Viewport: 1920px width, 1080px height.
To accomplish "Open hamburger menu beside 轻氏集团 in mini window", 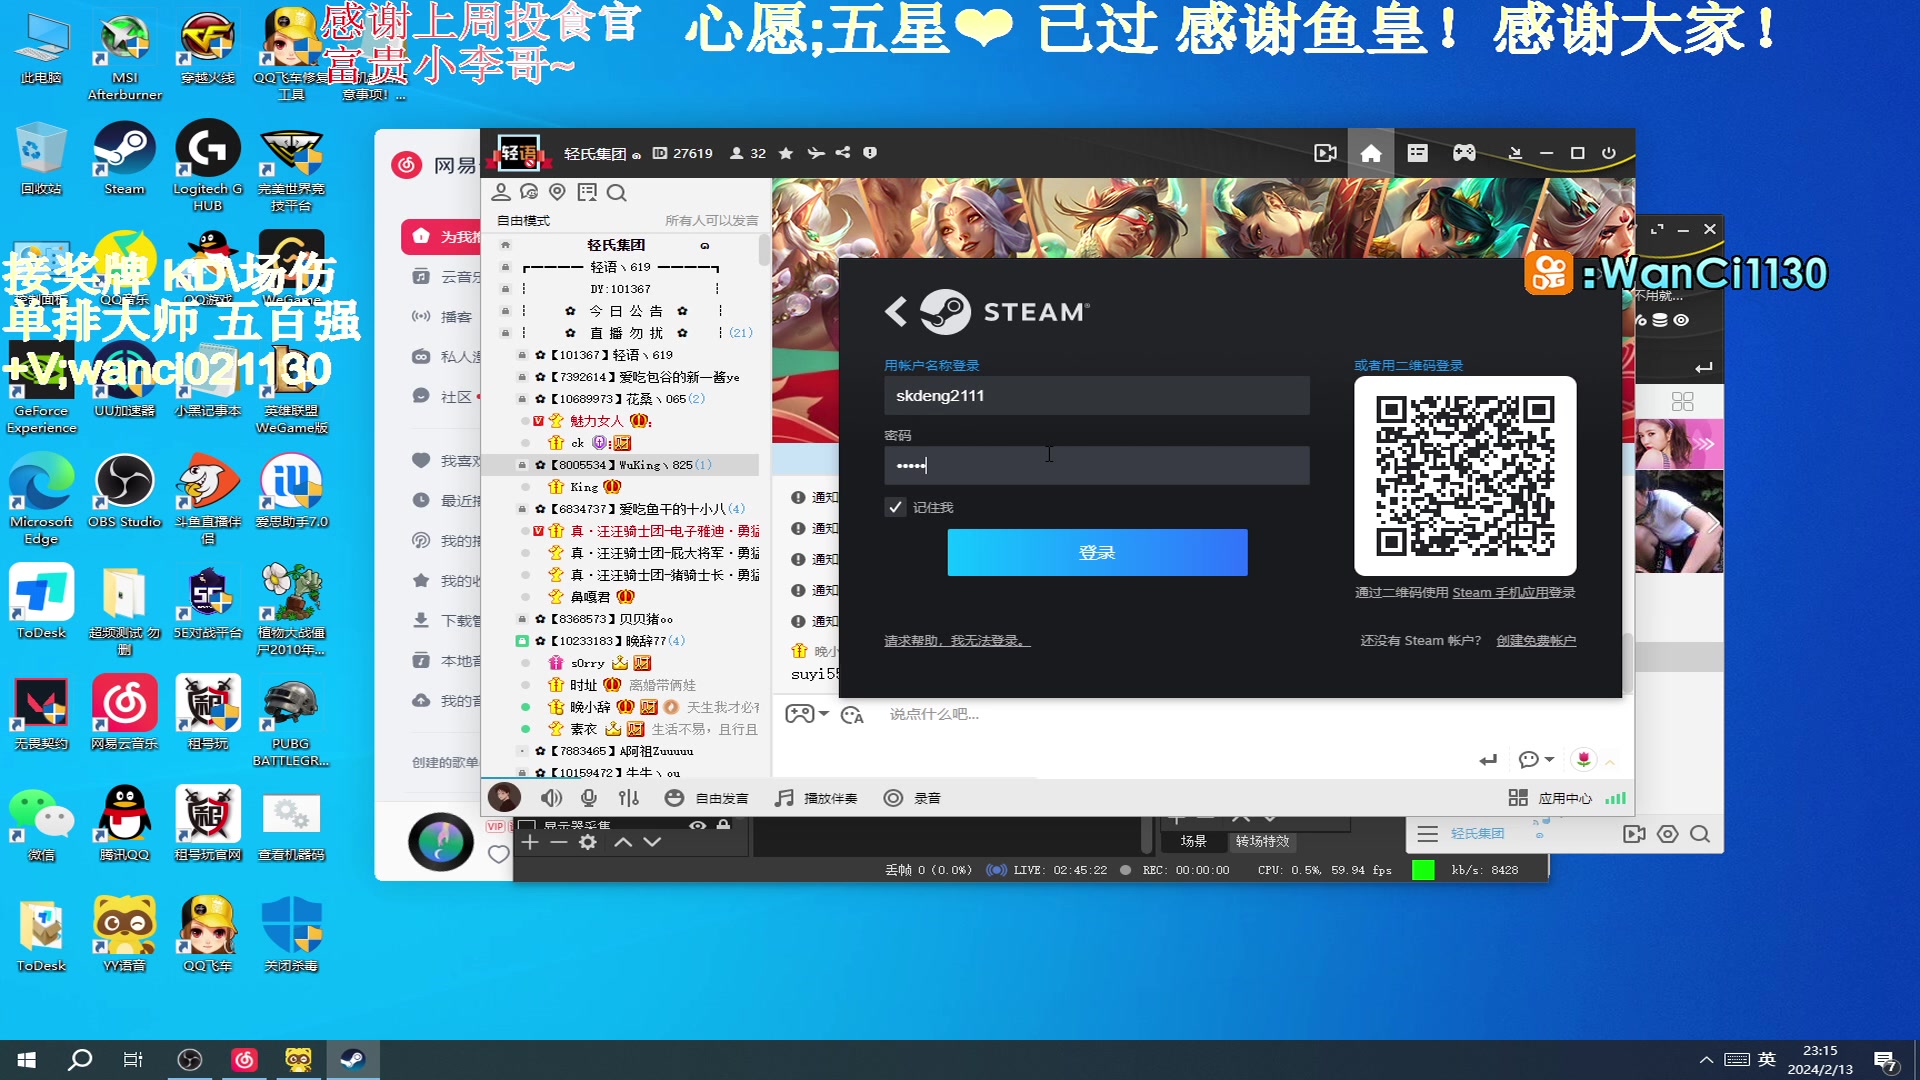I will (1427, 834).
